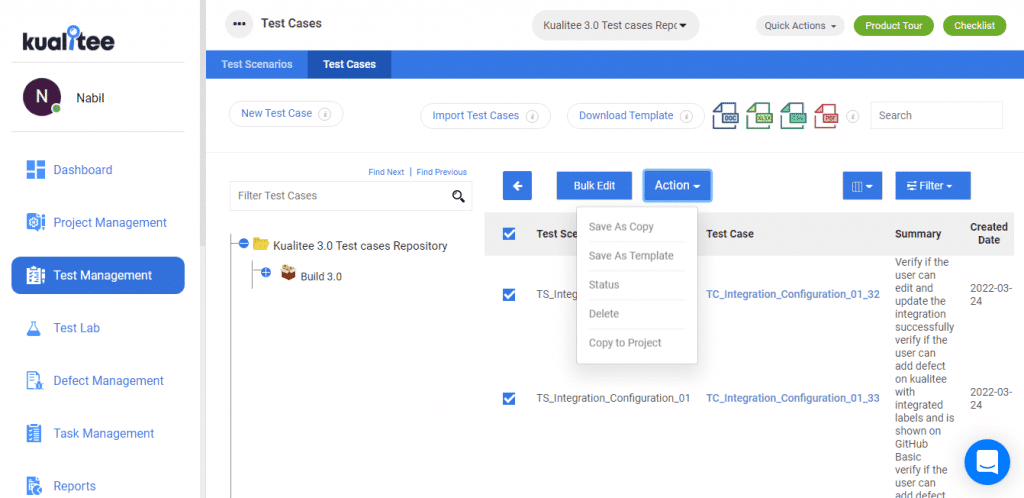Click the Find Previous link
The image size is (1024, 498).
pos(441,172)
